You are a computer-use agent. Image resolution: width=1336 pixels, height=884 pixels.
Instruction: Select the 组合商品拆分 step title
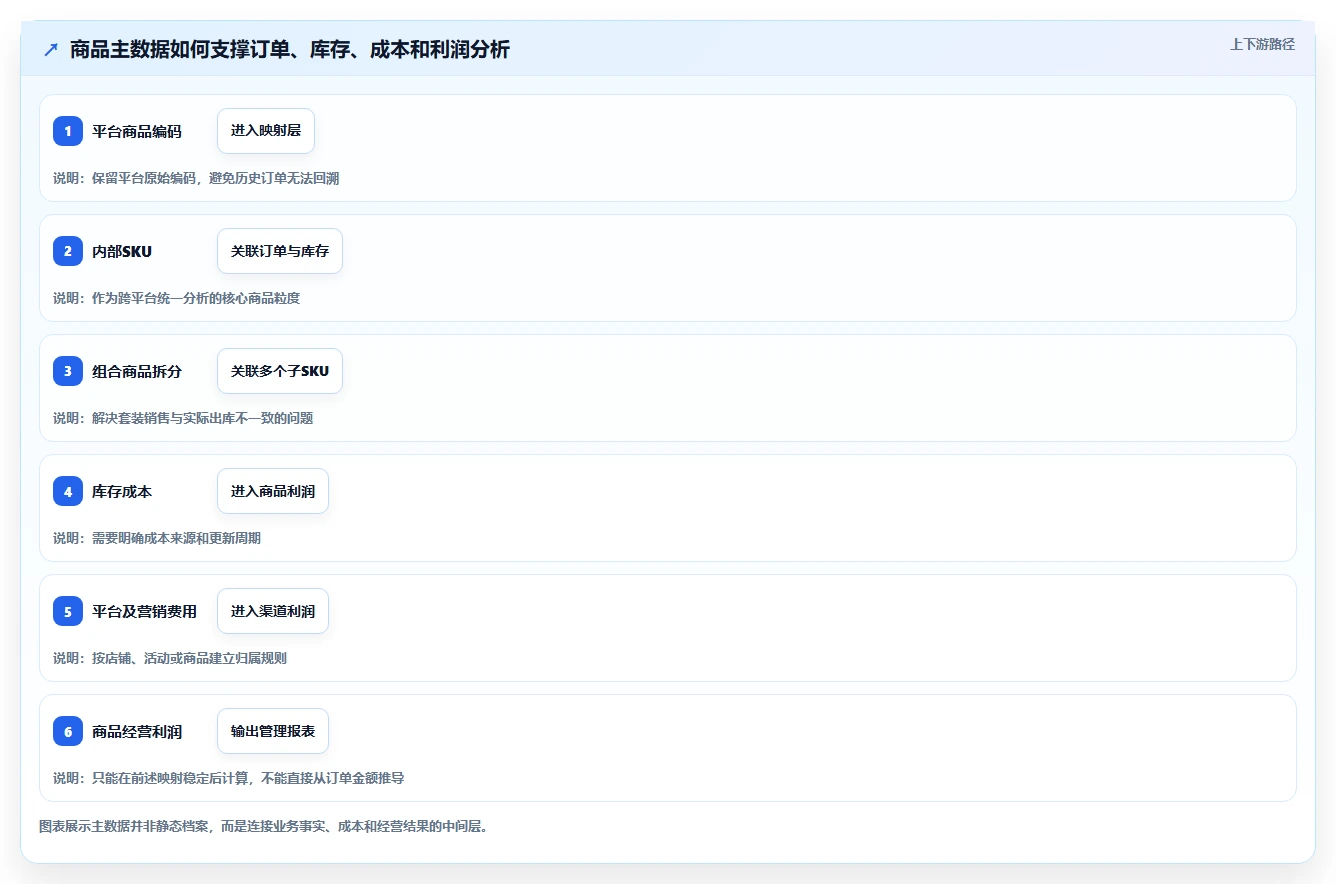(137, 371)
